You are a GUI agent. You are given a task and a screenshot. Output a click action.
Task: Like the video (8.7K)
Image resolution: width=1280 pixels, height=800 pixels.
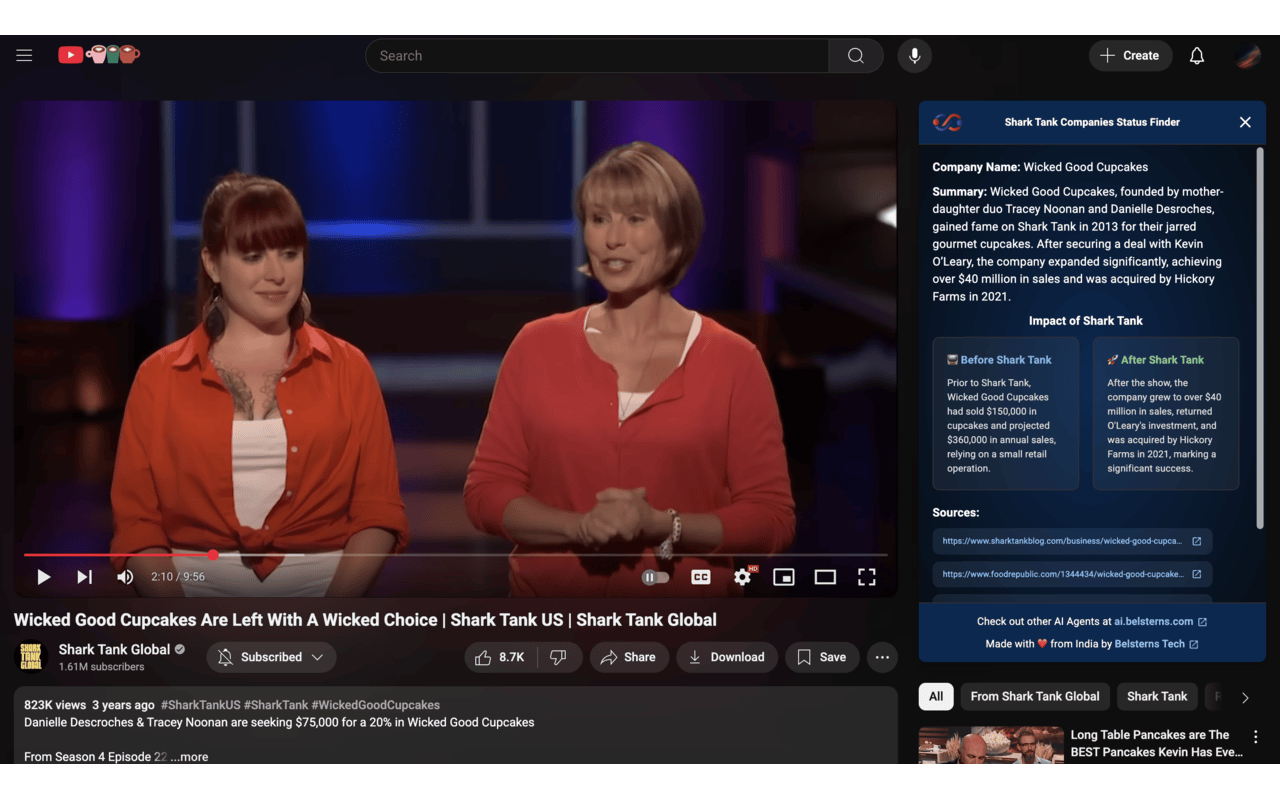tap(501, 657)
